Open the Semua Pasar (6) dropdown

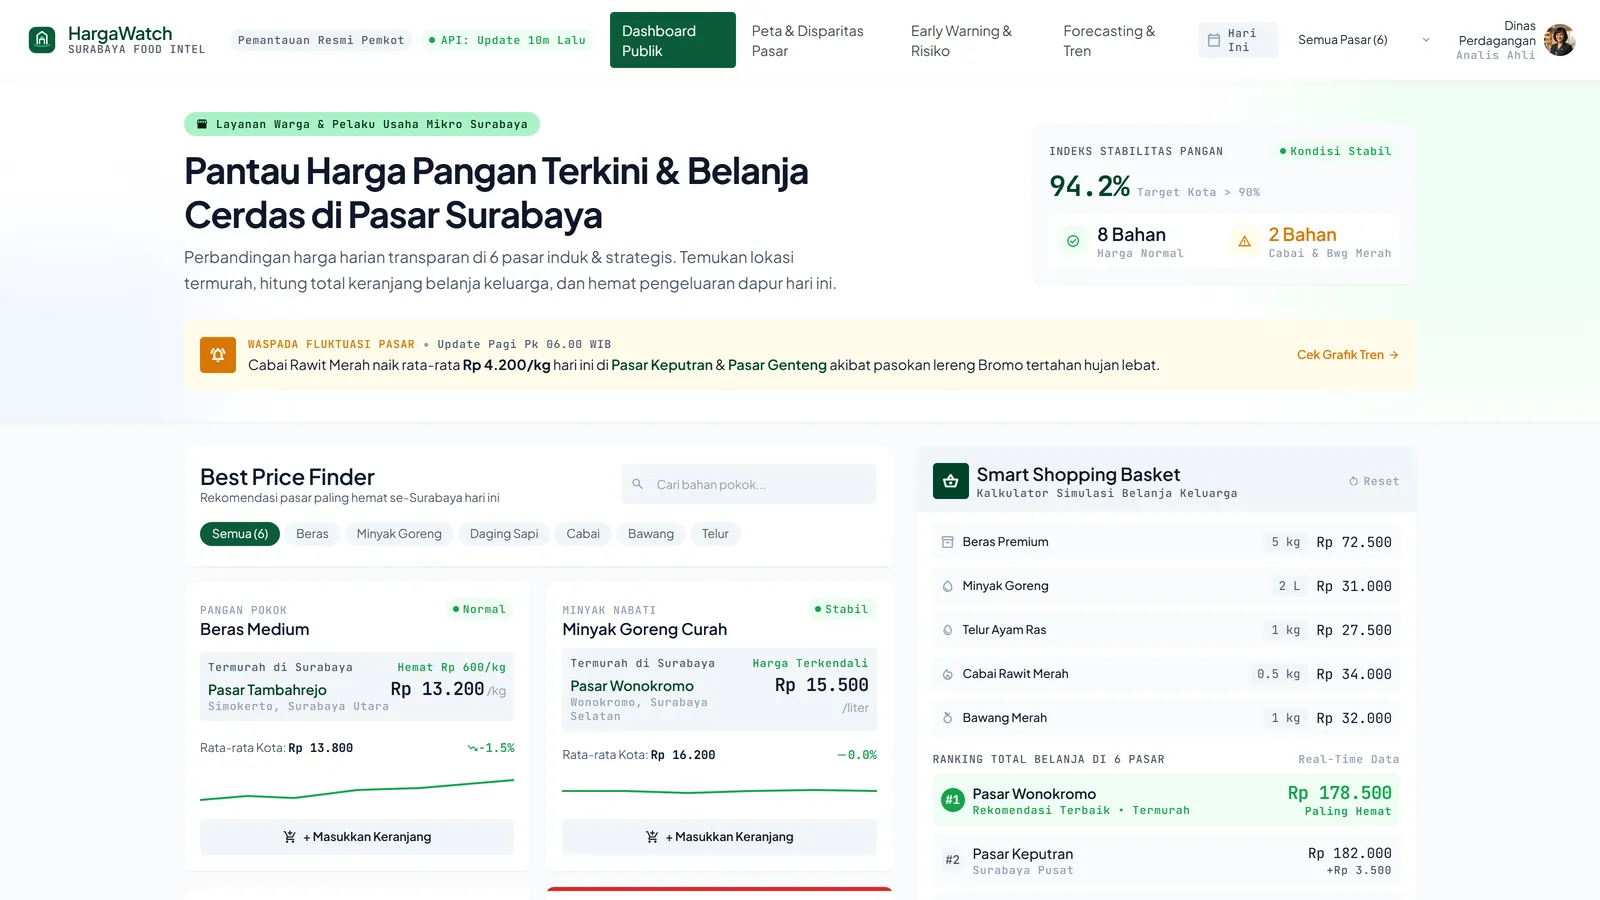[1363, 40]
